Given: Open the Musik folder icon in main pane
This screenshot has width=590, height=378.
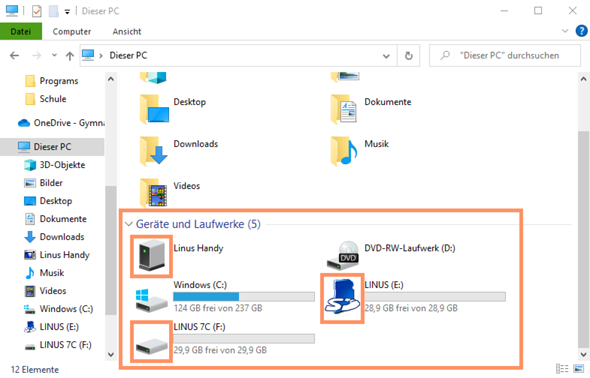Looking at the screenshot, I should 344,151.
